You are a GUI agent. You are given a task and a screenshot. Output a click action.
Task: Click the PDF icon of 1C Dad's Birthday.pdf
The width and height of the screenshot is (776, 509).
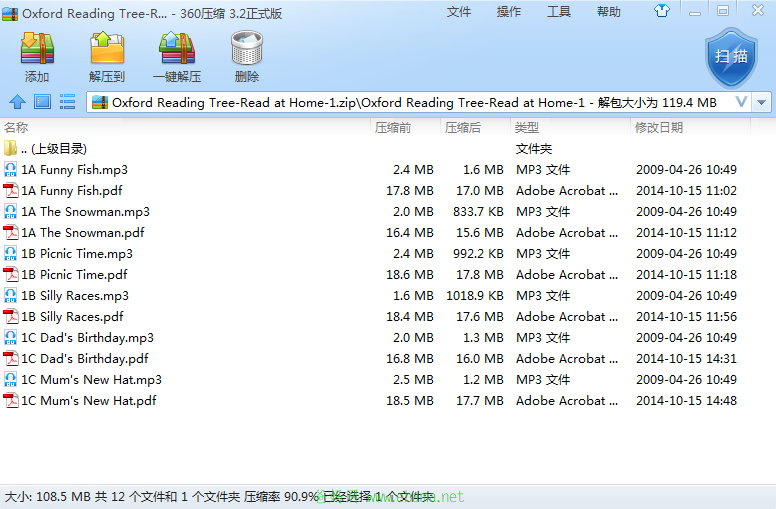[10, 358]
